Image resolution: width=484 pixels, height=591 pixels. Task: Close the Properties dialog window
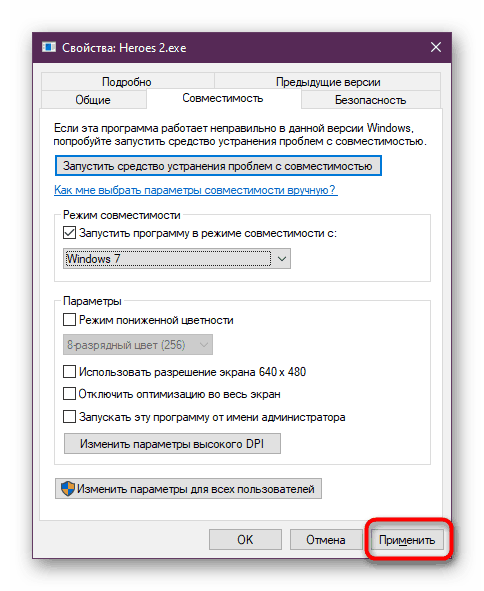(436, 47)
